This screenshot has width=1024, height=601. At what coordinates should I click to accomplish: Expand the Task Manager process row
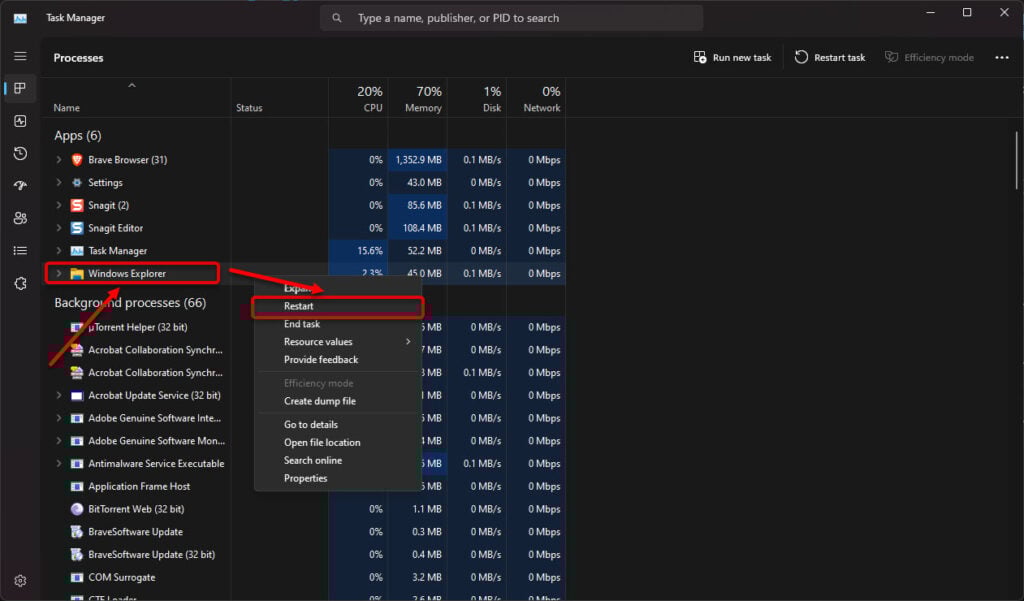point(59,251)
